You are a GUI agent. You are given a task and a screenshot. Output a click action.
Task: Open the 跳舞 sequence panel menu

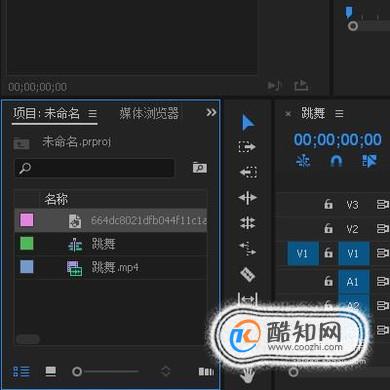(x=339, y=114)
